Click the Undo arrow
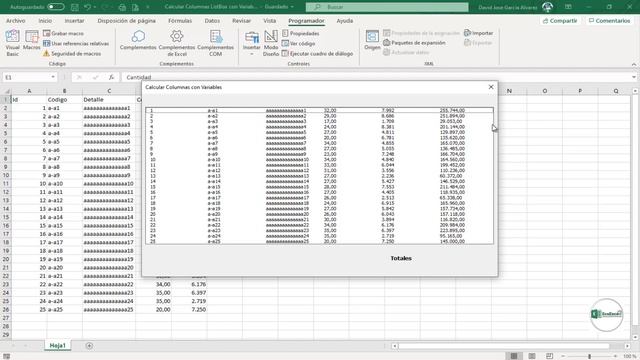The width and height of the screenshot is (640, 360). pos(87,7)
